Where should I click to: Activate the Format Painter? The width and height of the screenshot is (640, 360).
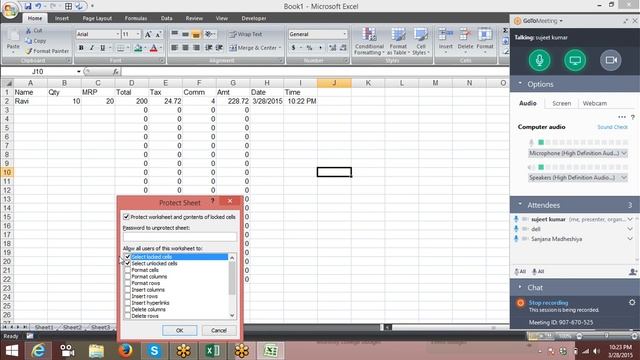pyautogui.click(x=47, y=51)
